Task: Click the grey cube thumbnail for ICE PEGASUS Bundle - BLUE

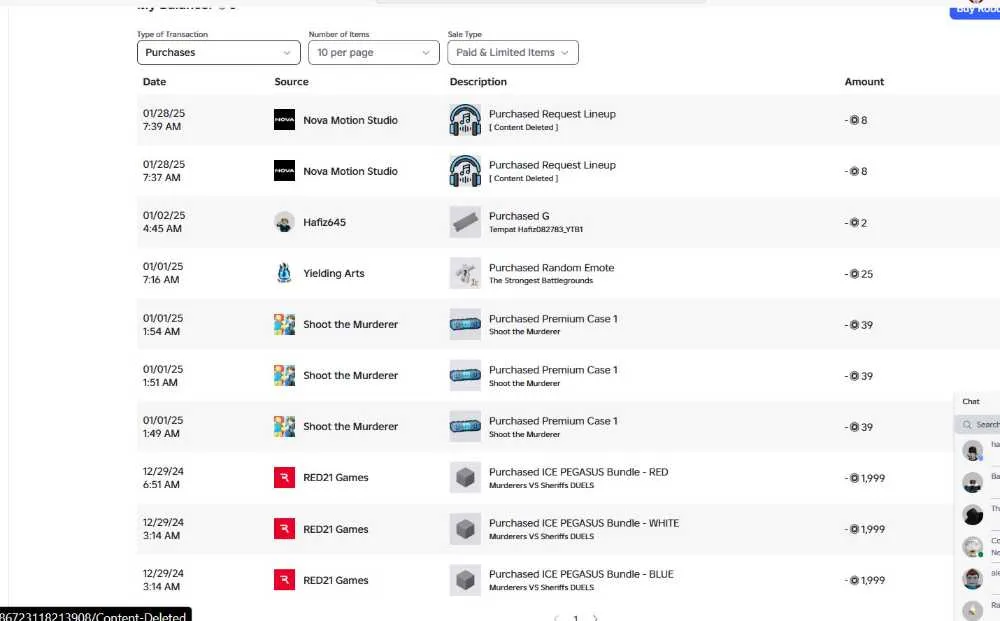Action: pyautogui.click(x=466, y=580)
